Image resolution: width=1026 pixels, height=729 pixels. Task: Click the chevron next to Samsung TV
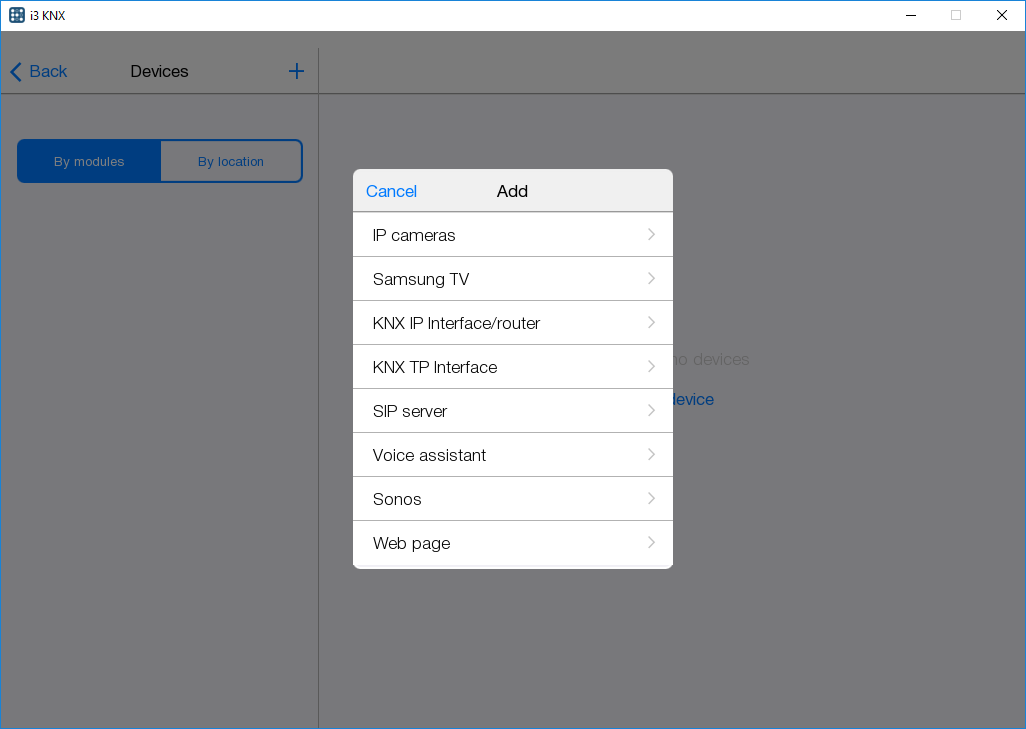point(651,279)
